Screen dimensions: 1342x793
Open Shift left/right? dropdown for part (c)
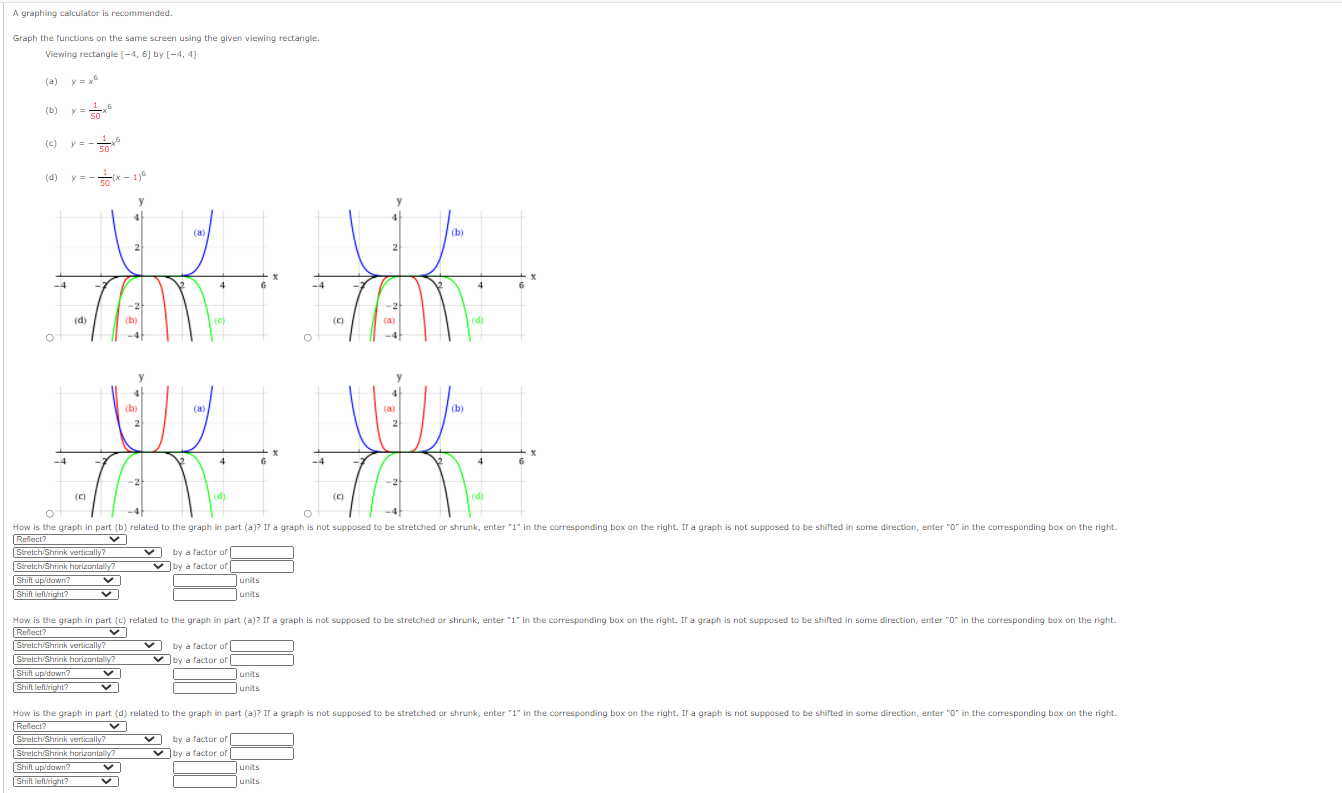[x=66, y=687]
